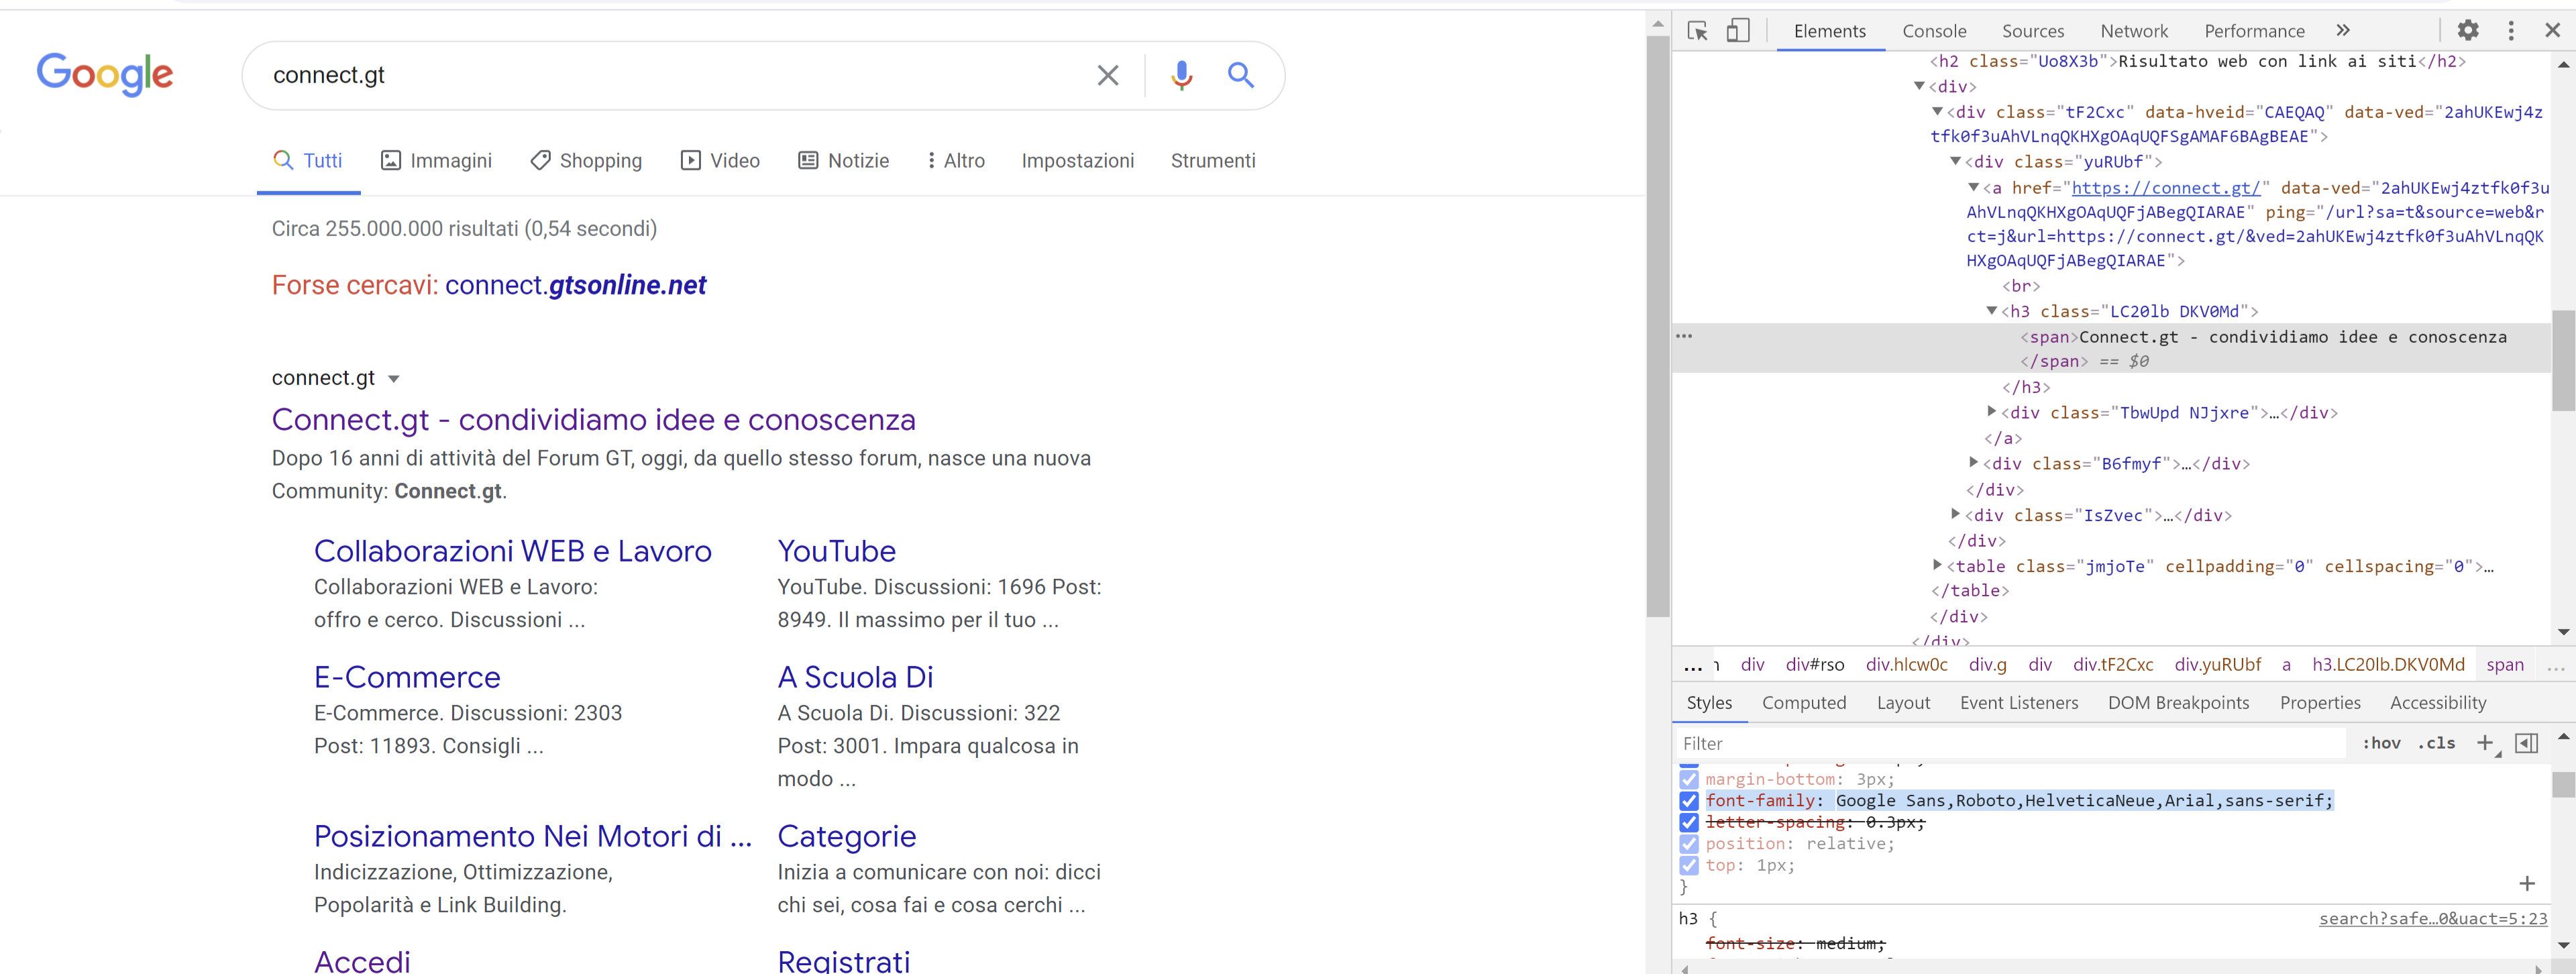Open the Accessibility tab
Screen dimensions: 2576x974
tap(2438, 703)
